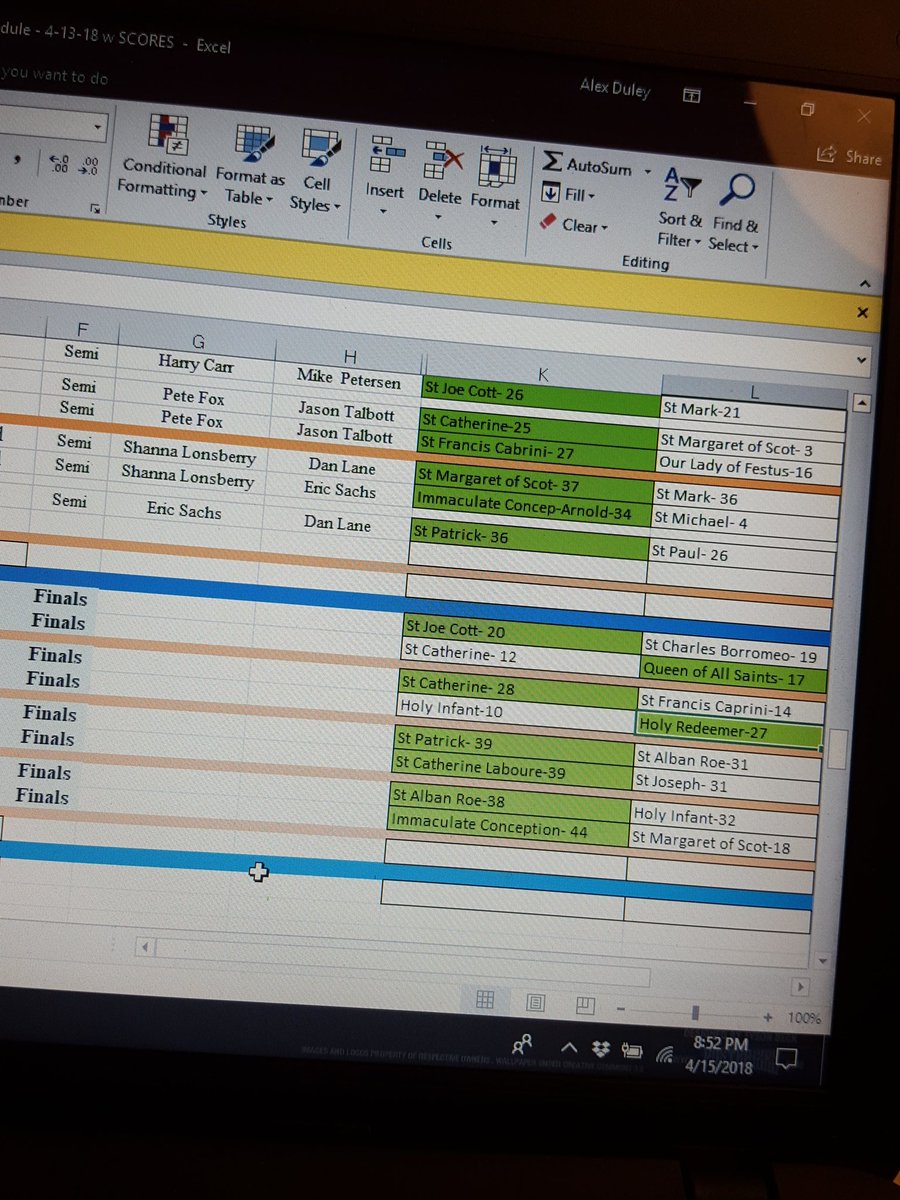Select the column G header
900x1200 pixels.
pyautogui.click(x=198, y=342)
